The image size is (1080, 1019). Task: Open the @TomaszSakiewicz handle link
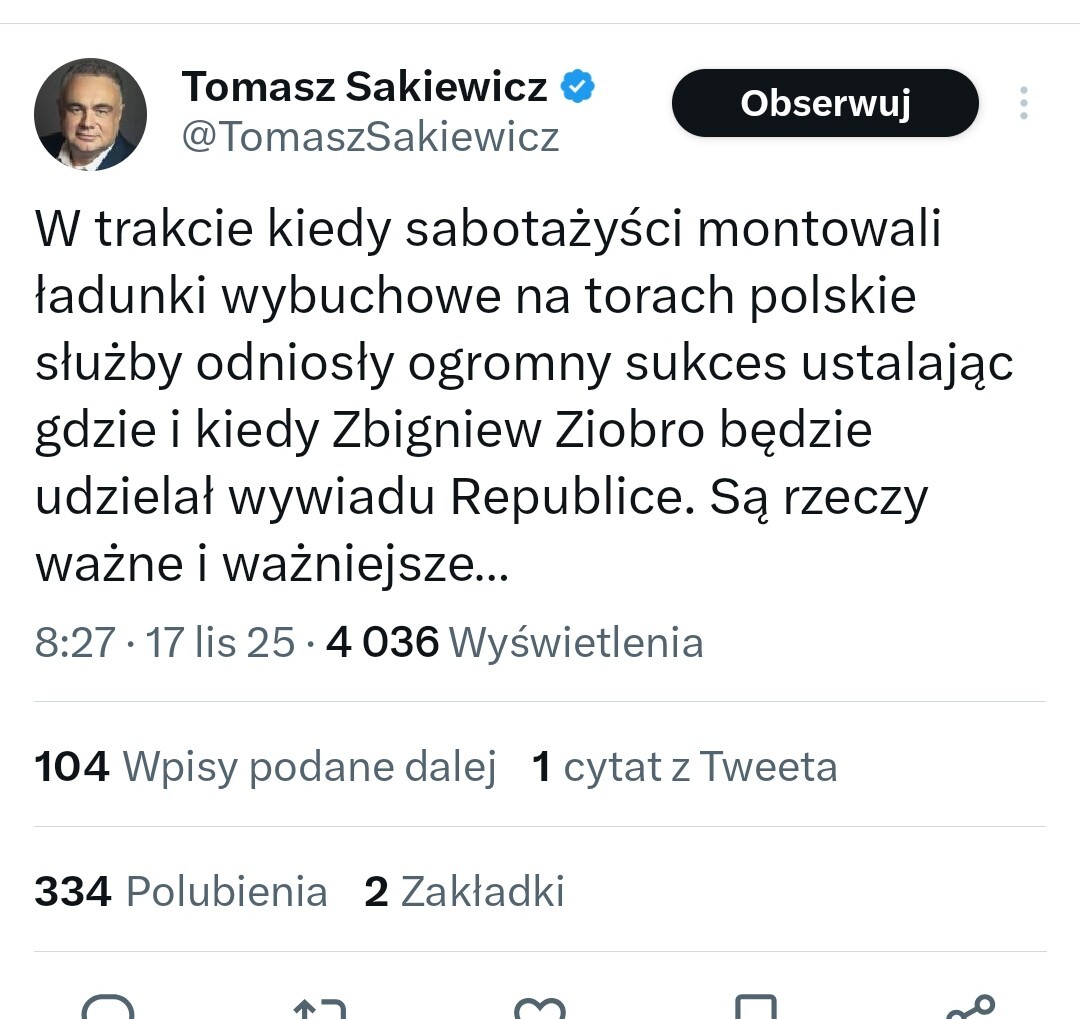370,137
